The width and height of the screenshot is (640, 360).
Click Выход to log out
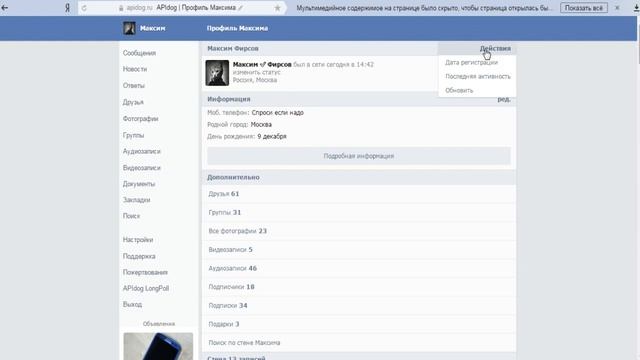click(x=132, y=304)
